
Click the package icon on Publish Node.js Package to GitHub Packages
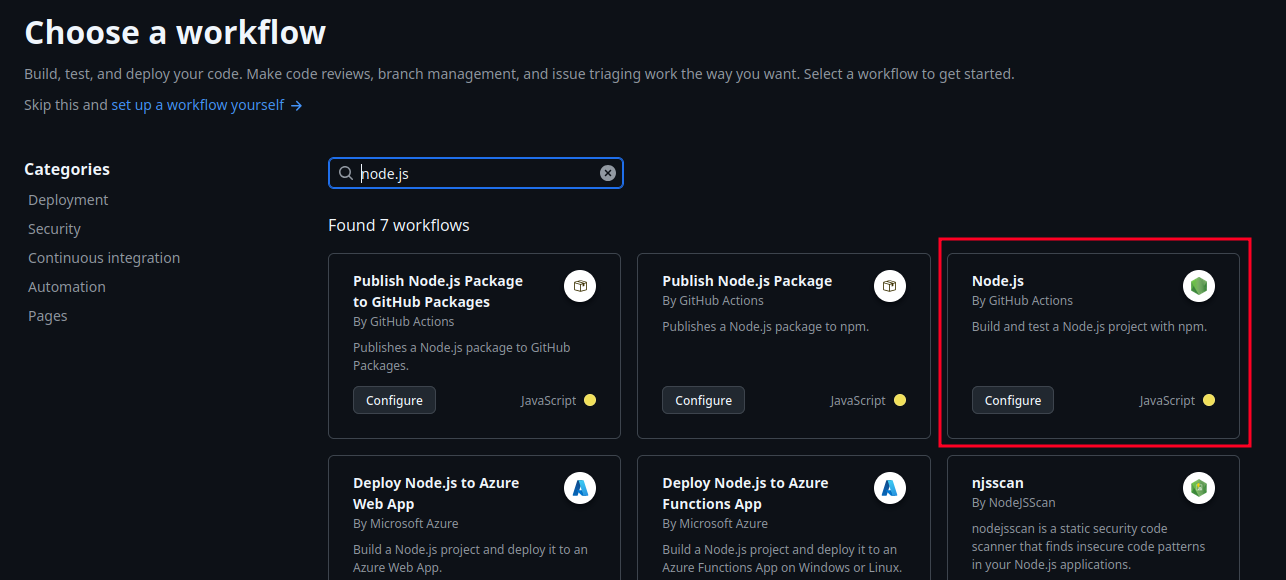(x=580, y=285)
